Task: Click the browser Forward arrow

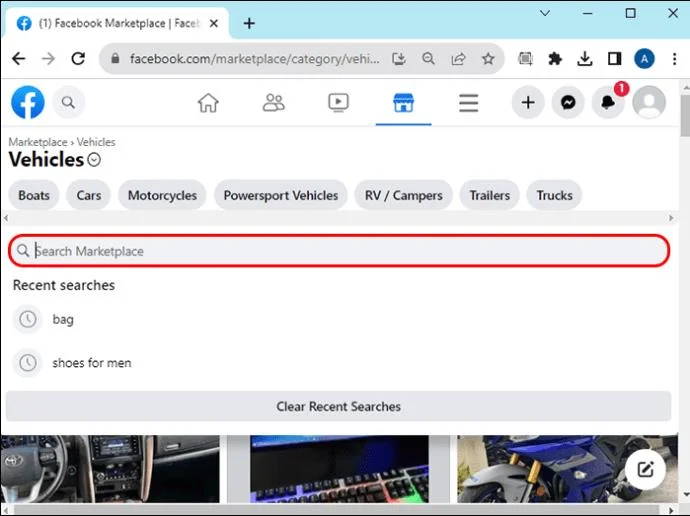Action: pyautogui.click(x=48, y=59)
